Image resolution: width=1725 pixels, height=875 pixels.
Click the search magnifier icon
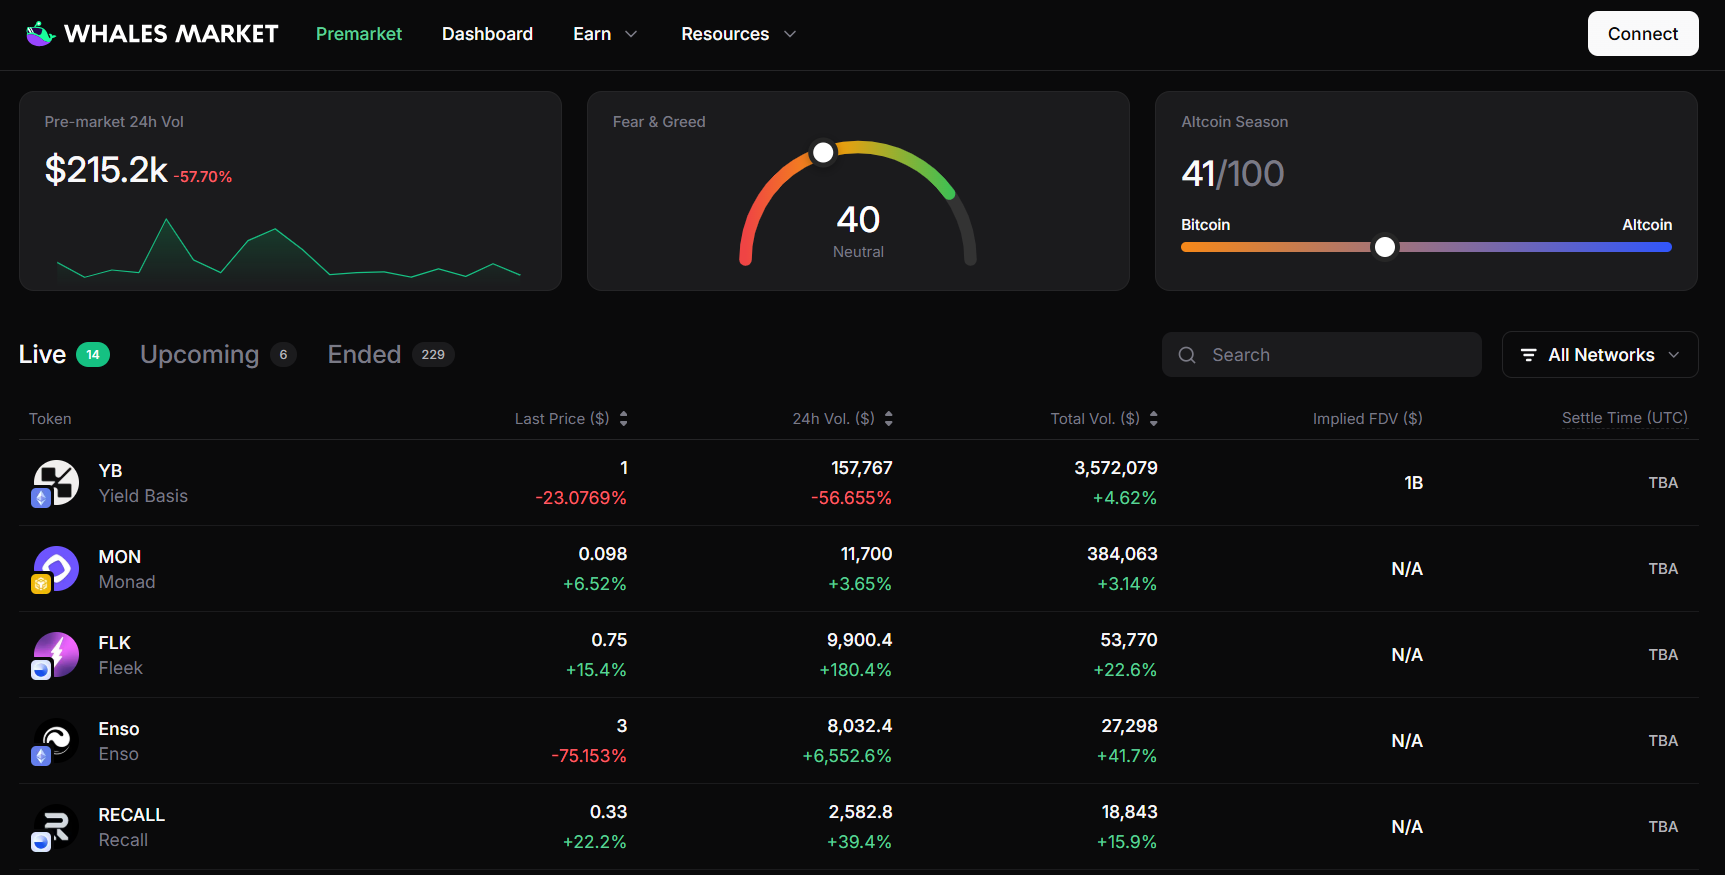(x=1187, y=355)
